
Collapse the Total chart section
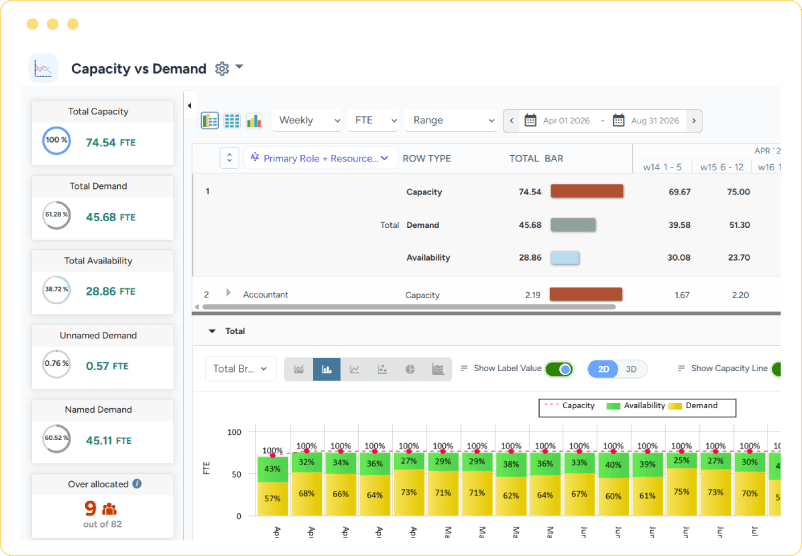pos(212,331)
